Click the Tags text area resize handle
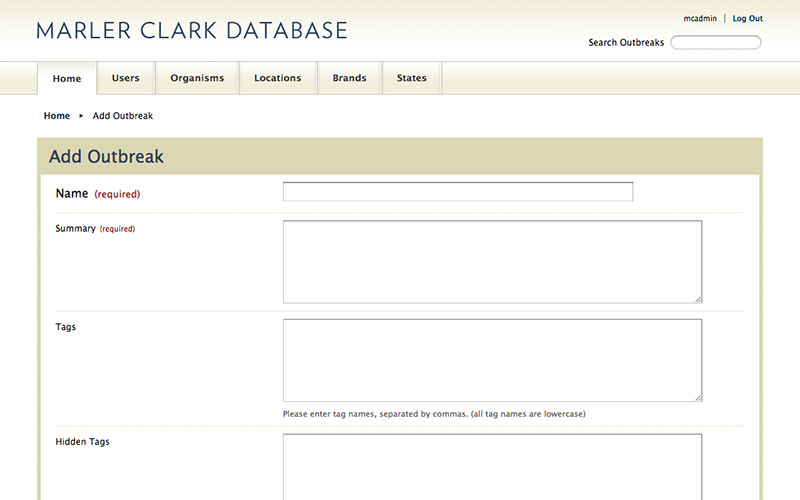The image size is (800, 500). pyautogui.click(x=698, y=397)
